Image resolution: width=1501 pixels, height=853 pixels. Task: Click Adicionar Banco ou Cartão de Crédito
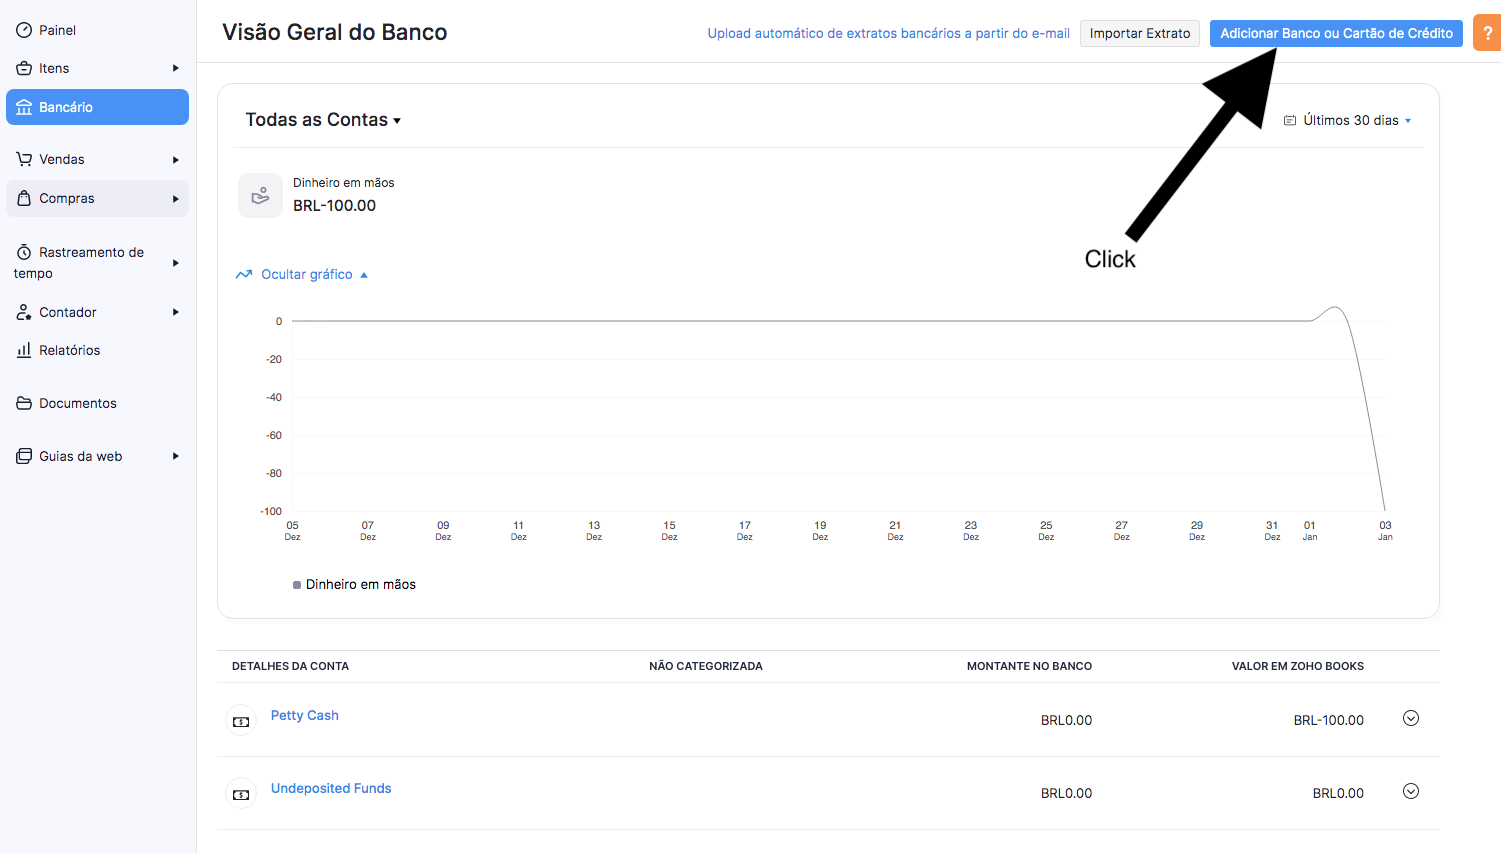(1337, 33)
